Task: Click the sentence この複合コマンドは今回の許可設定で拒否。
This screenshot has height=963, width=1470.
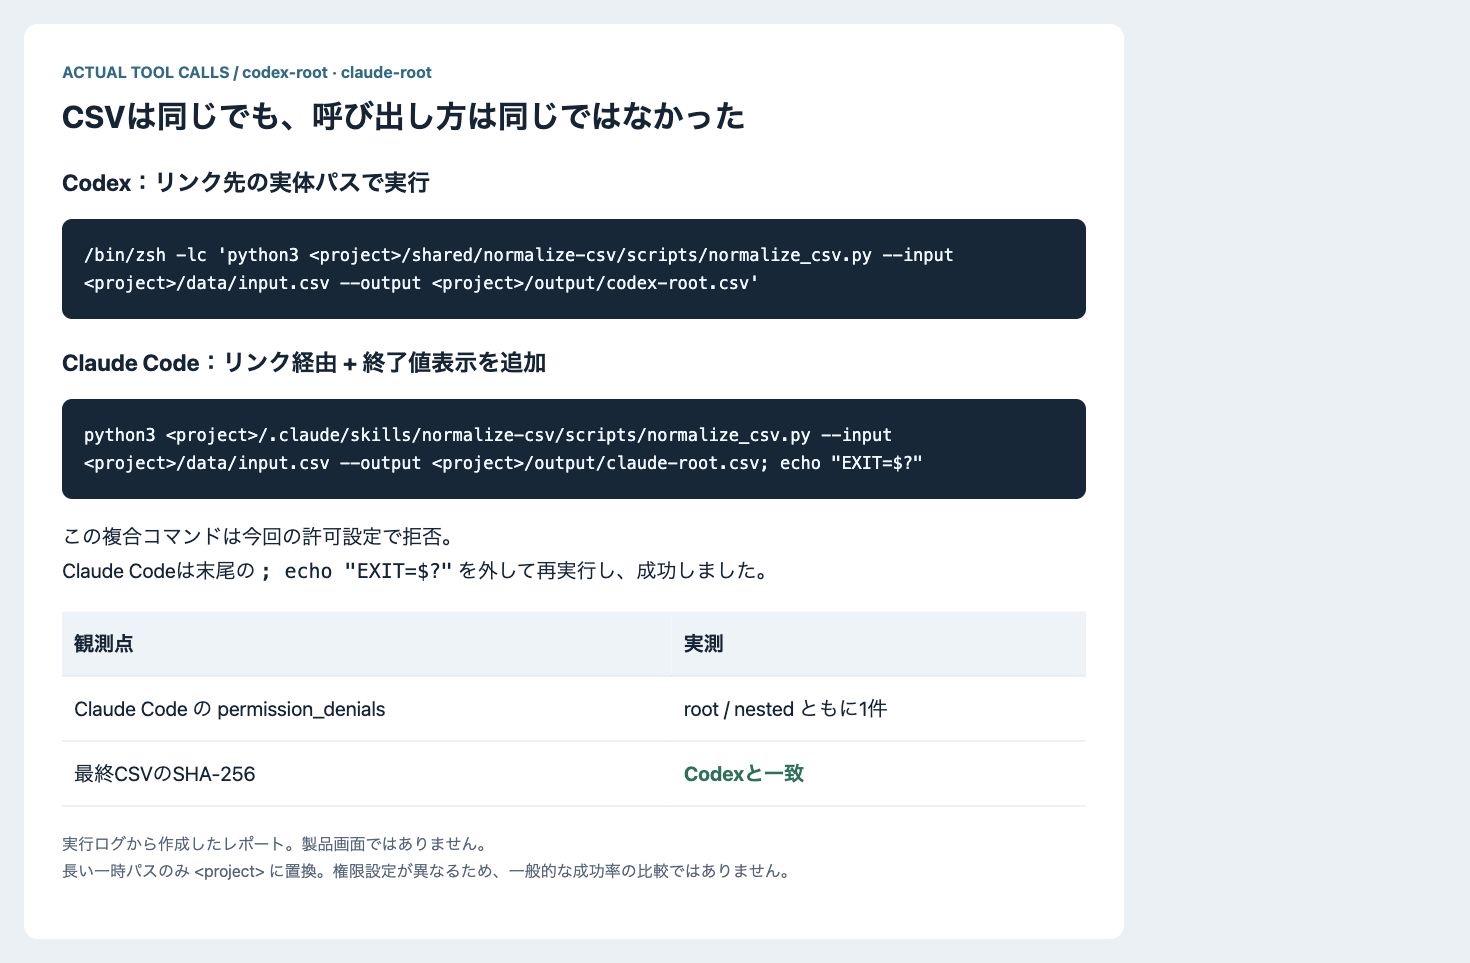Action: pos(259,537)
